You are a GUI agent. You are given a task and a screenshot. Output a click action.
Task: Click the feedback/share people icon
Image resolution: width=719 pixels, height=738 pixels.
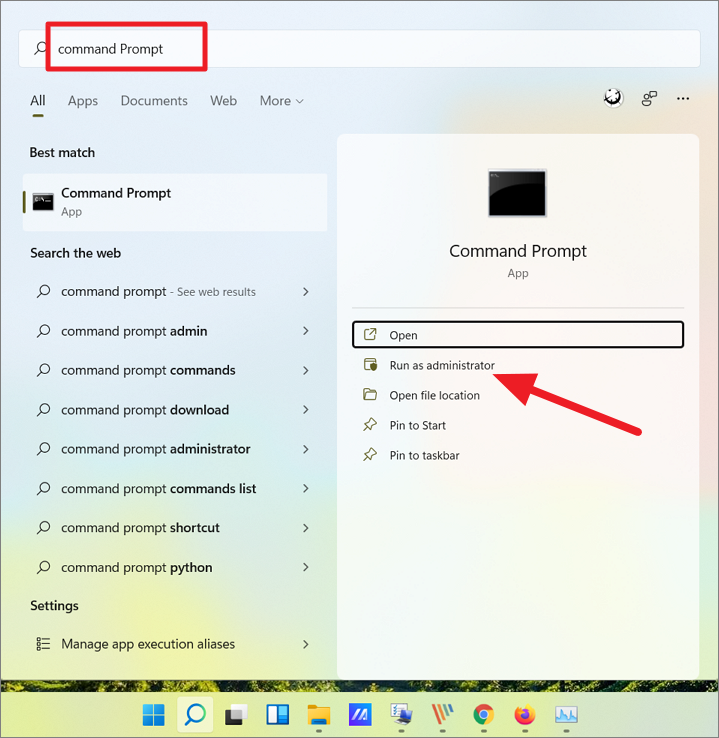coord(649,98)
